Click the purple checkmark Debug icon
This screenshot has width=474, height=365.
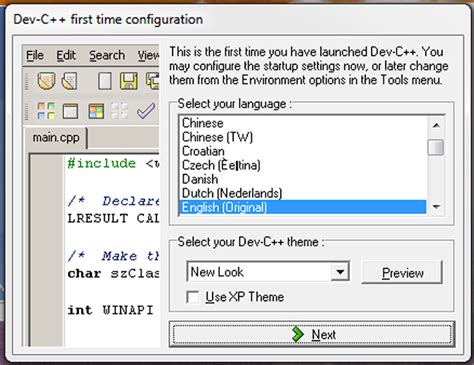pos(146,111)
